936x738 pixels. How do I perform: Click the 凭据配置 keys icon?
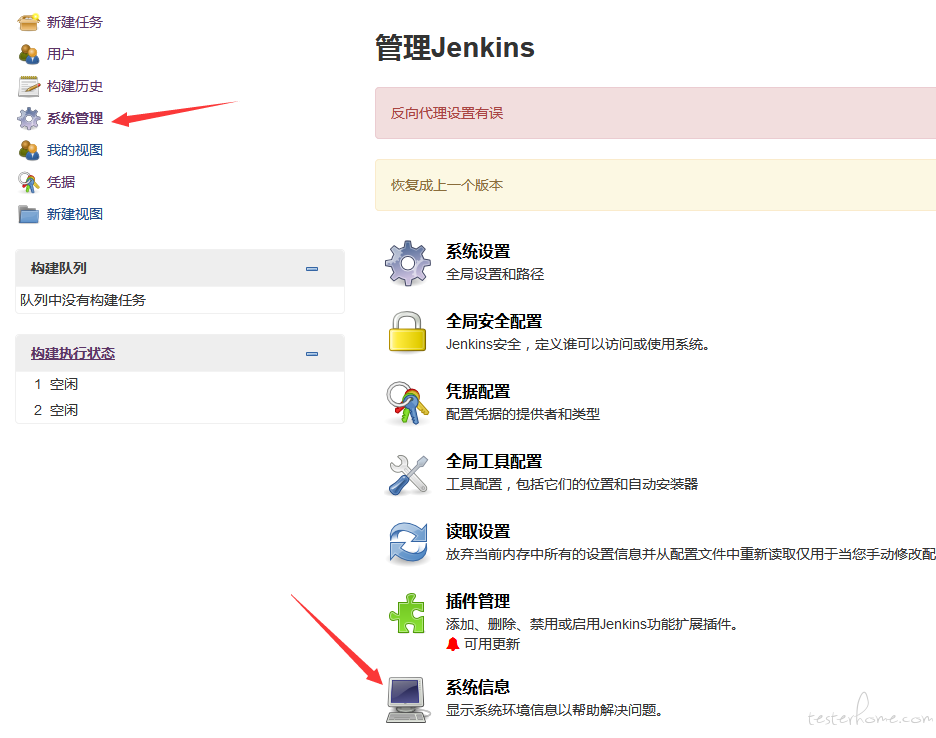pos(408,403)
